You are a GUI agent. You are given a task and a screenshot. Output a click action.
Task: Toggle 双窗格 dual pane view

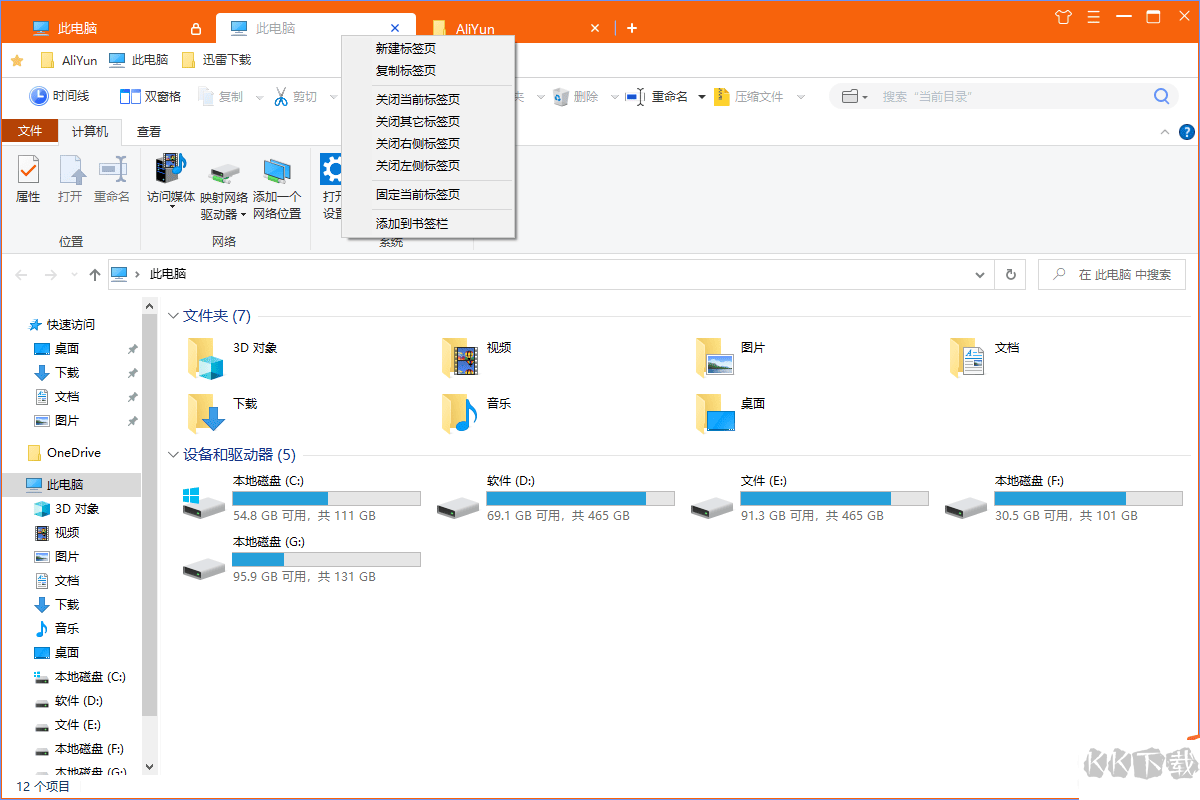(150, 96)
